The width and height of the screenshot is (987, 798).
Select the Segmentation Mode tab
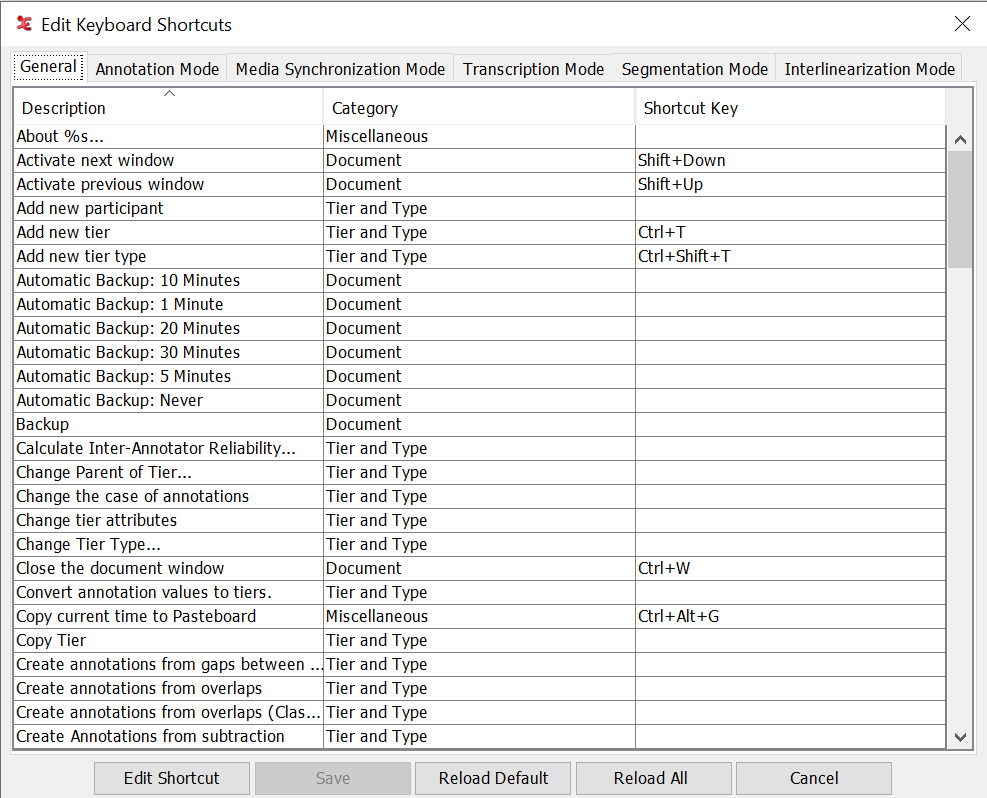[694, 69]
